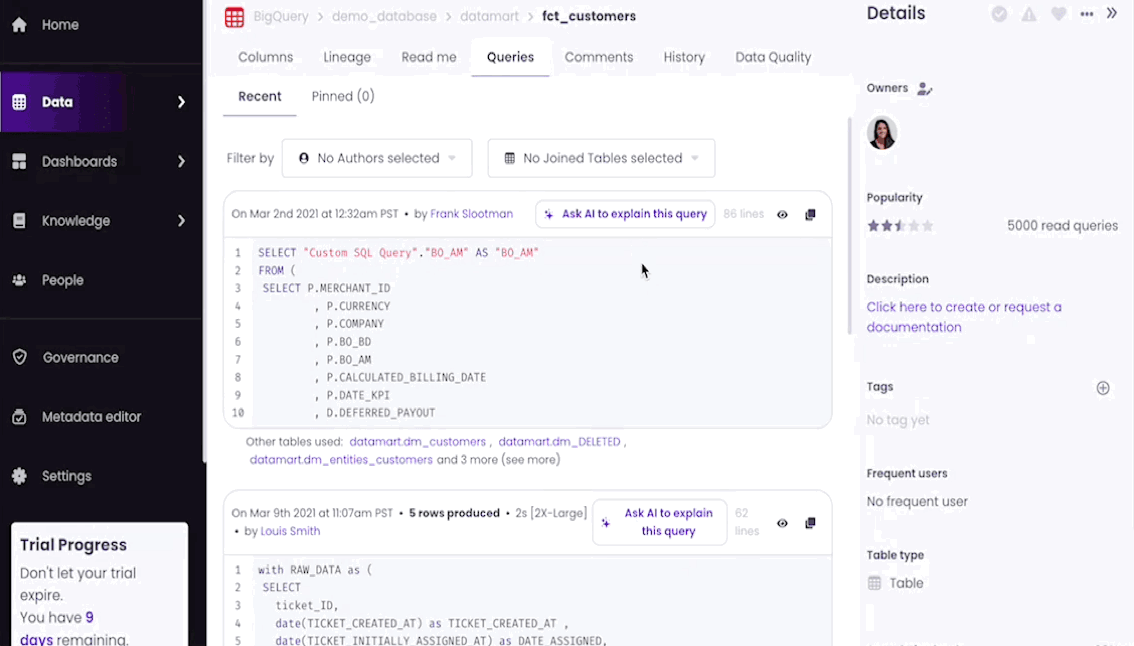
Task: Switch to the Lineage tab
Action: click(347, 57)
